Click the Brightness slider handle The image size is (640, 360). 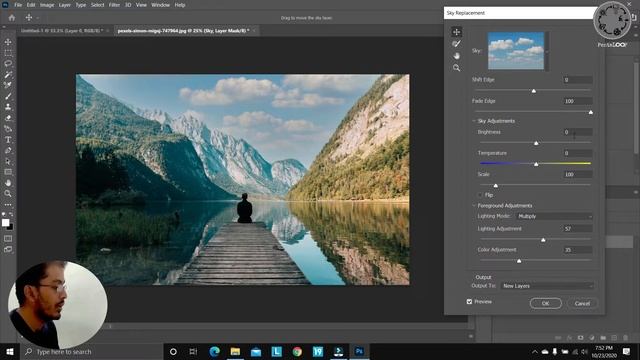536,143
